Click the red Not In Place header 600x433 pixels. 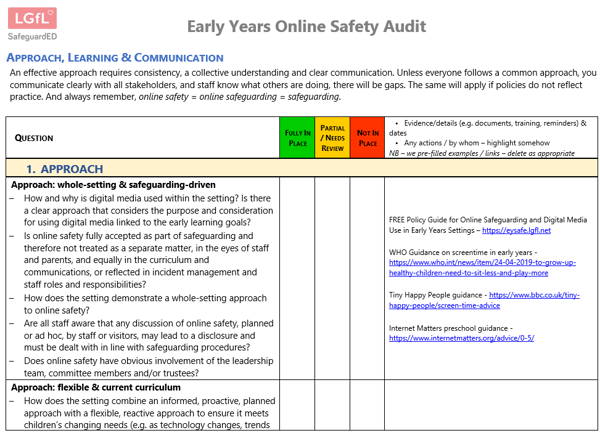[367, 138]
